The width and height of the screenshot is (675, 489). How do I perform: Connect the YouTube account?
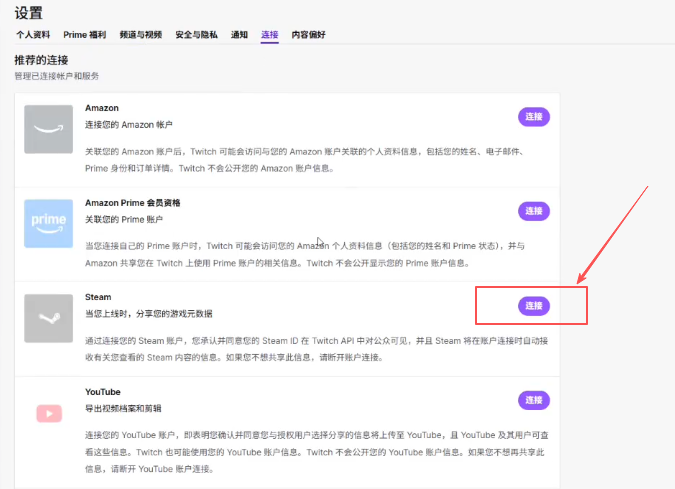point(533,400)
